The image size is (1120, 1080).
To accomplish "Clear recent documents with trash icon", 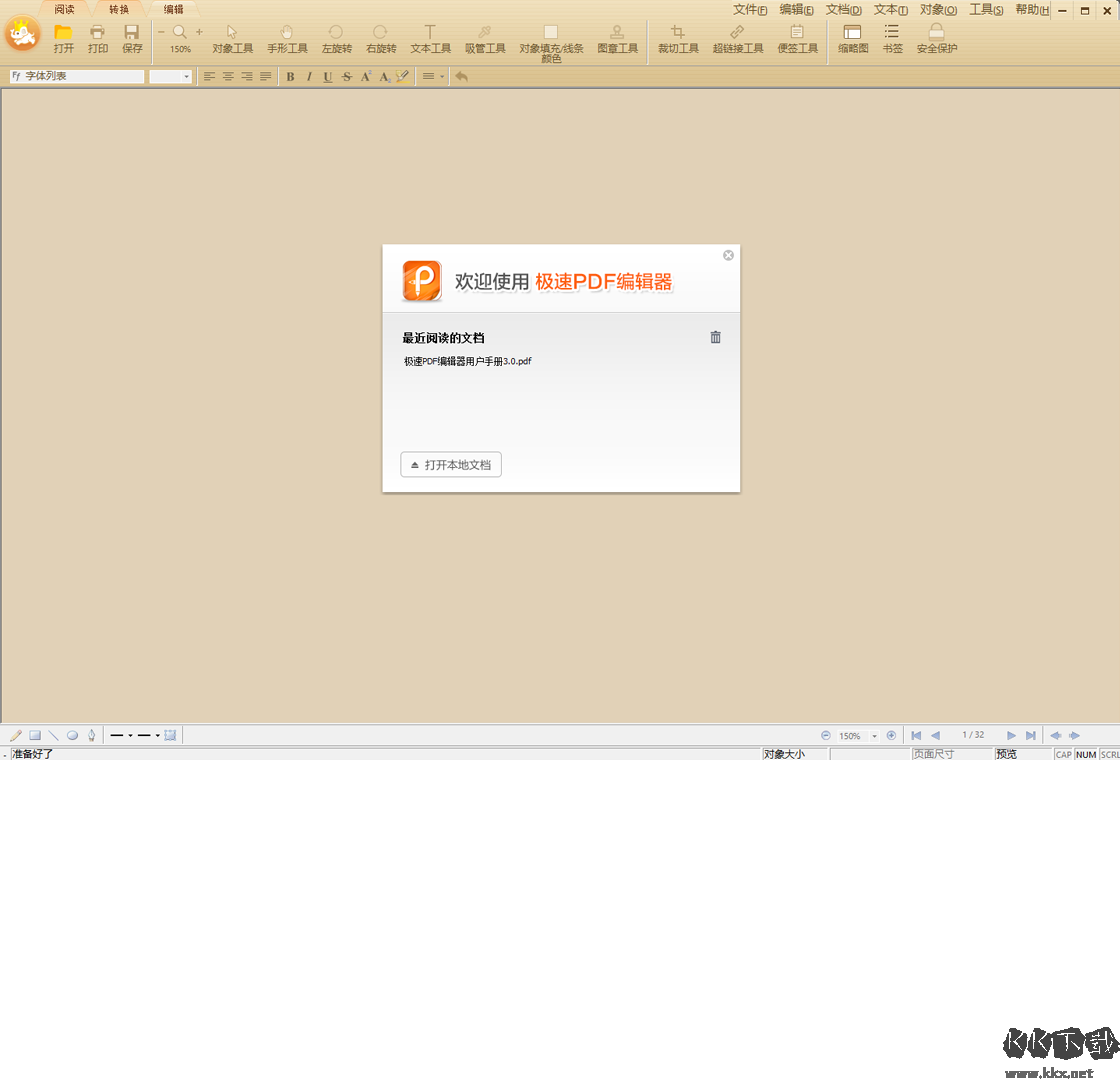I will [715, 337].
